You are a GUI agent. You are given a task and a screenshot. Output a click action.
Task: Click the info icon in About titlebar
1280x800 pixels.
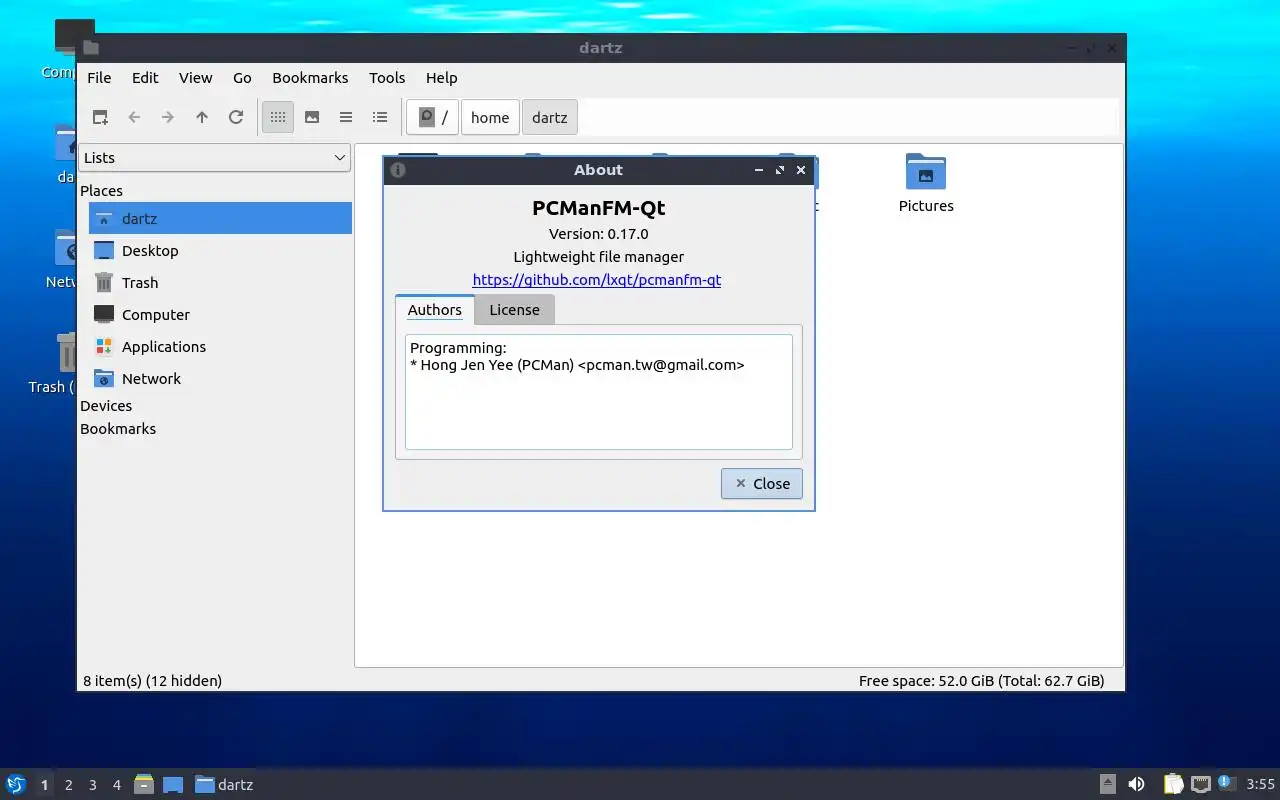pyautogui.click(x=398, y=170)
